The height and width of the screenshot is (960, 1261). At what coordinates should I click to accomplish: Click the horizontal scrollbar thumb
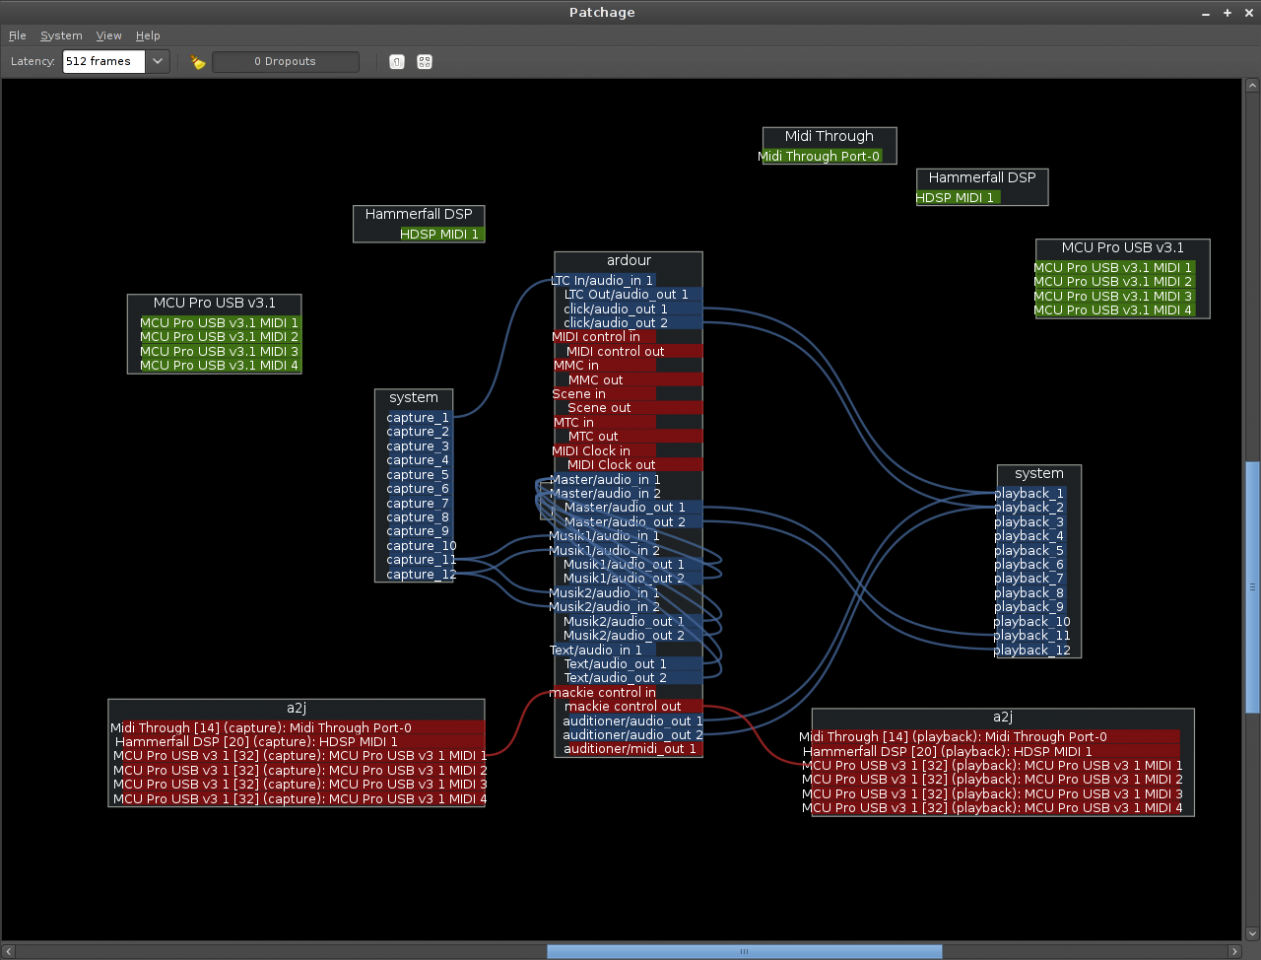click(744, 951)
